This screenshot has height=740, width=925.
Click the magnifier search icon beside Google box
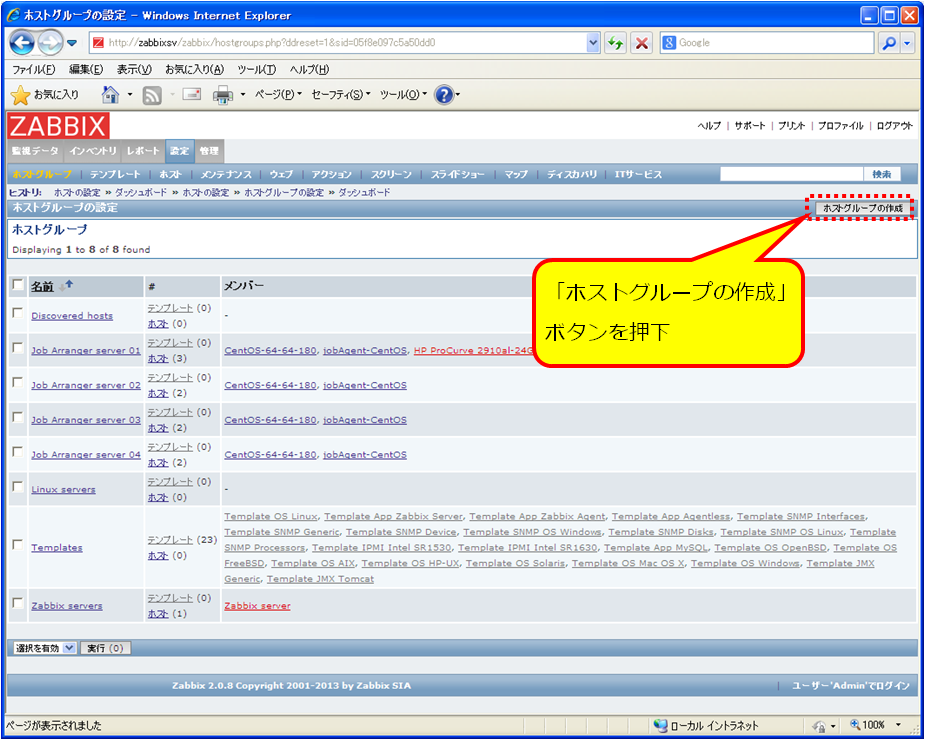pyautogui.click(x=888, y=43)
